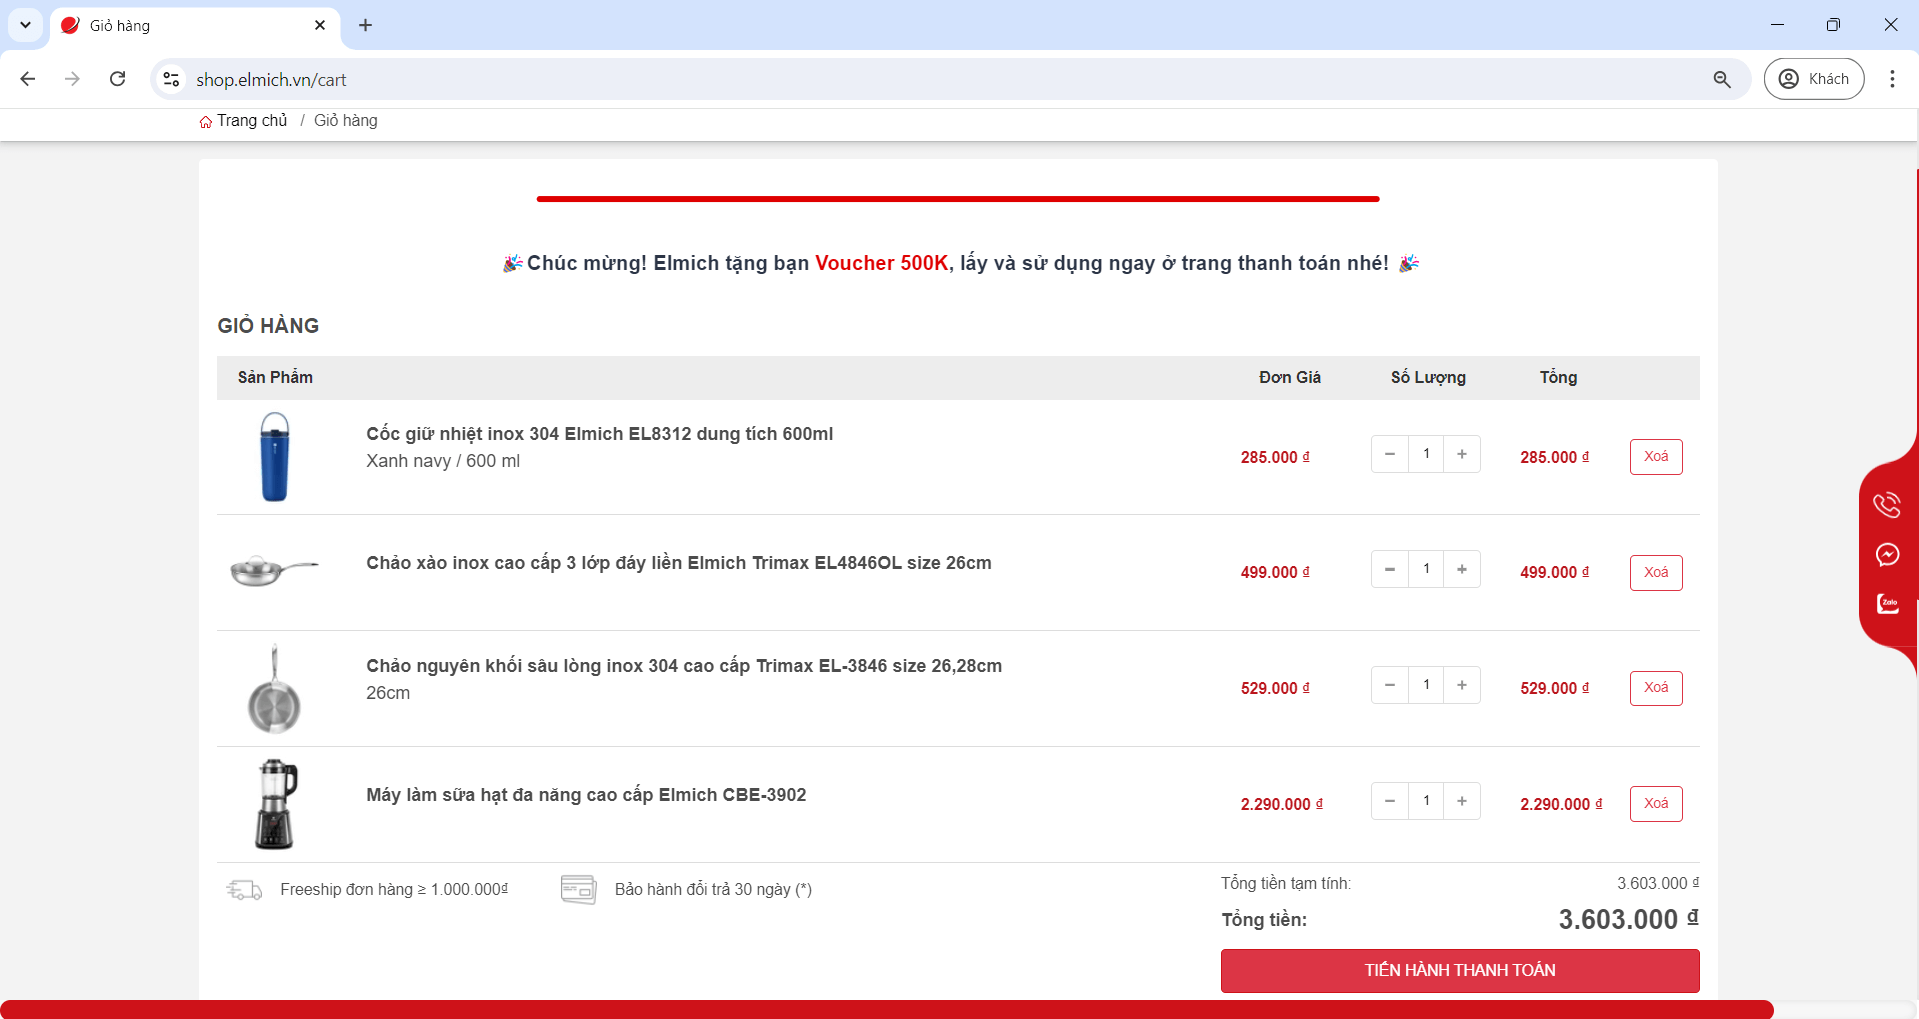Increase quantity of EL8312 thermal cup
Viewport: 1919px width, 1019px height.
click(x=1462, y=454)
